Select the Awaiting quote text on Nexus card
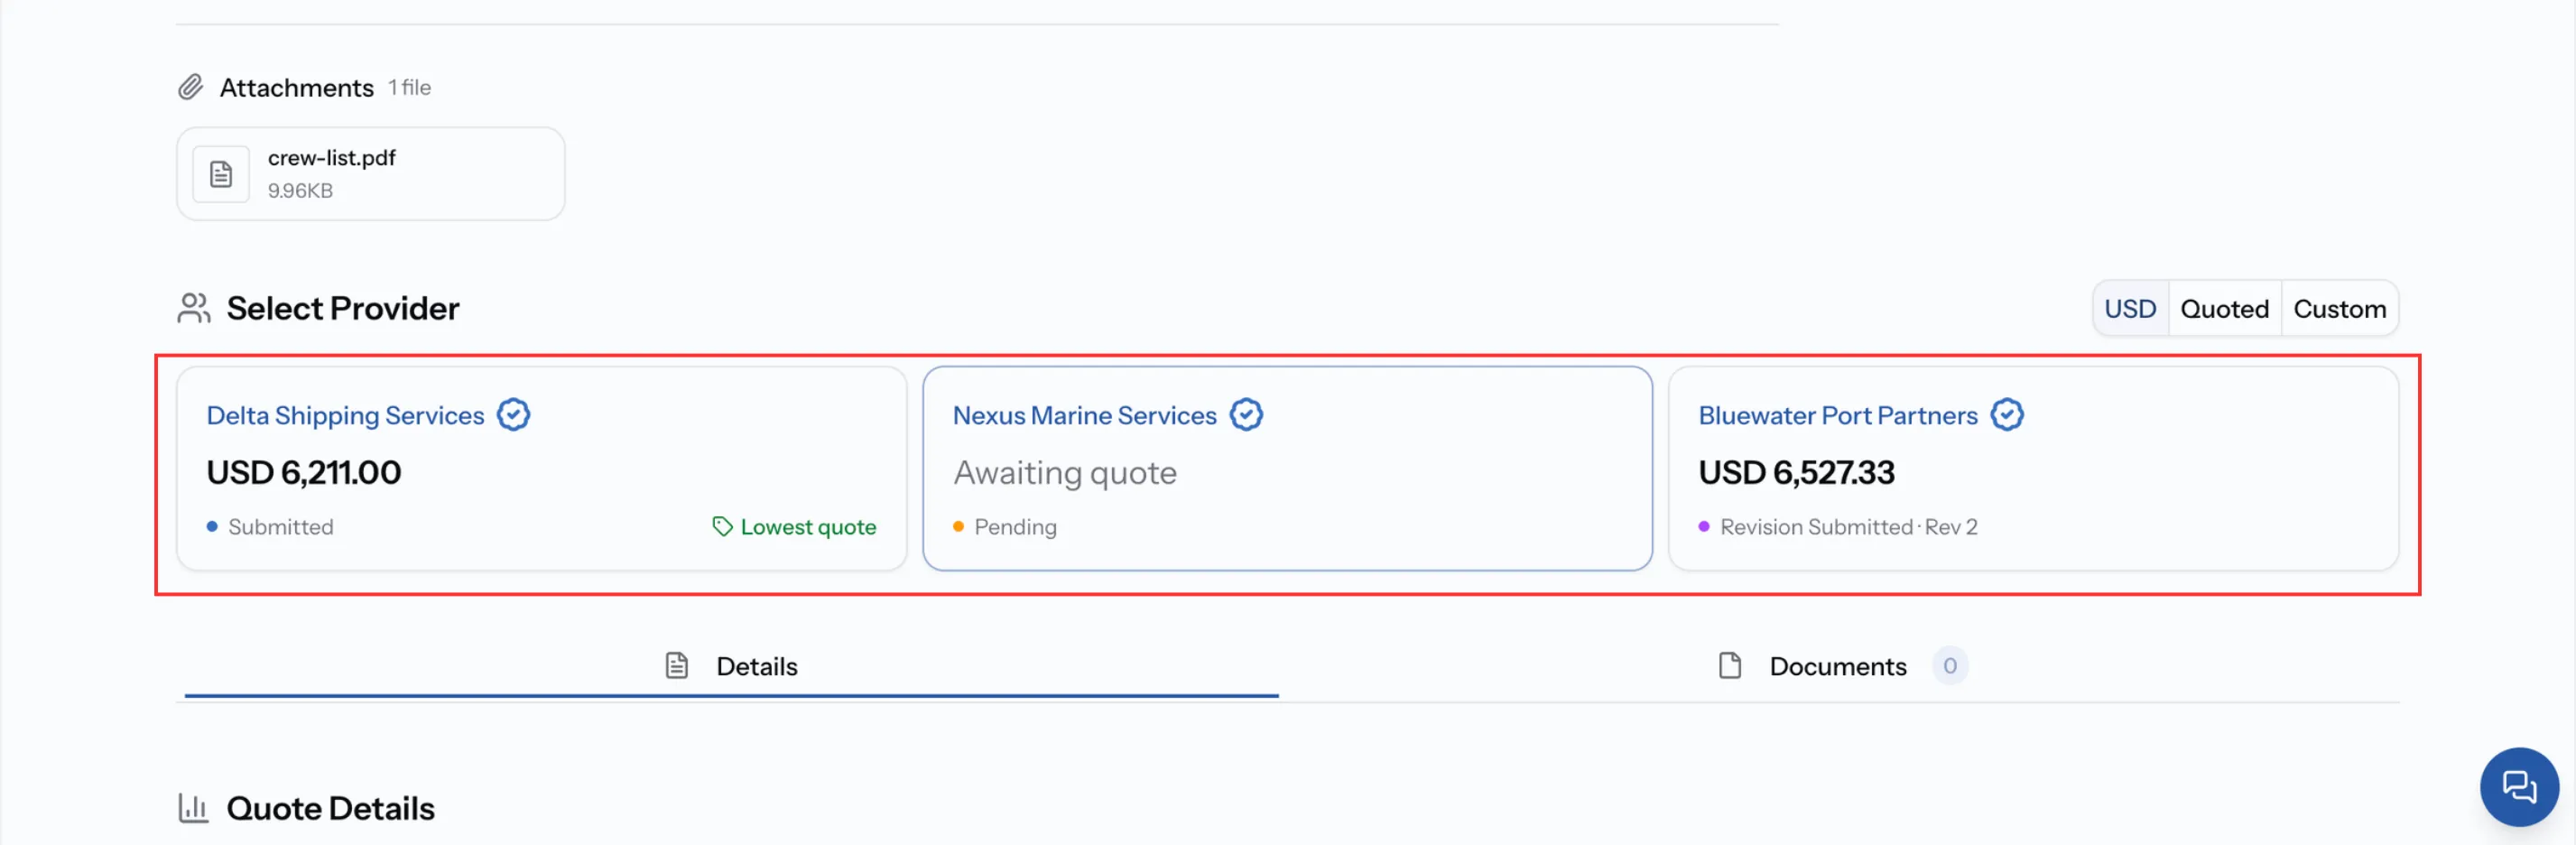 point(1065,472)
